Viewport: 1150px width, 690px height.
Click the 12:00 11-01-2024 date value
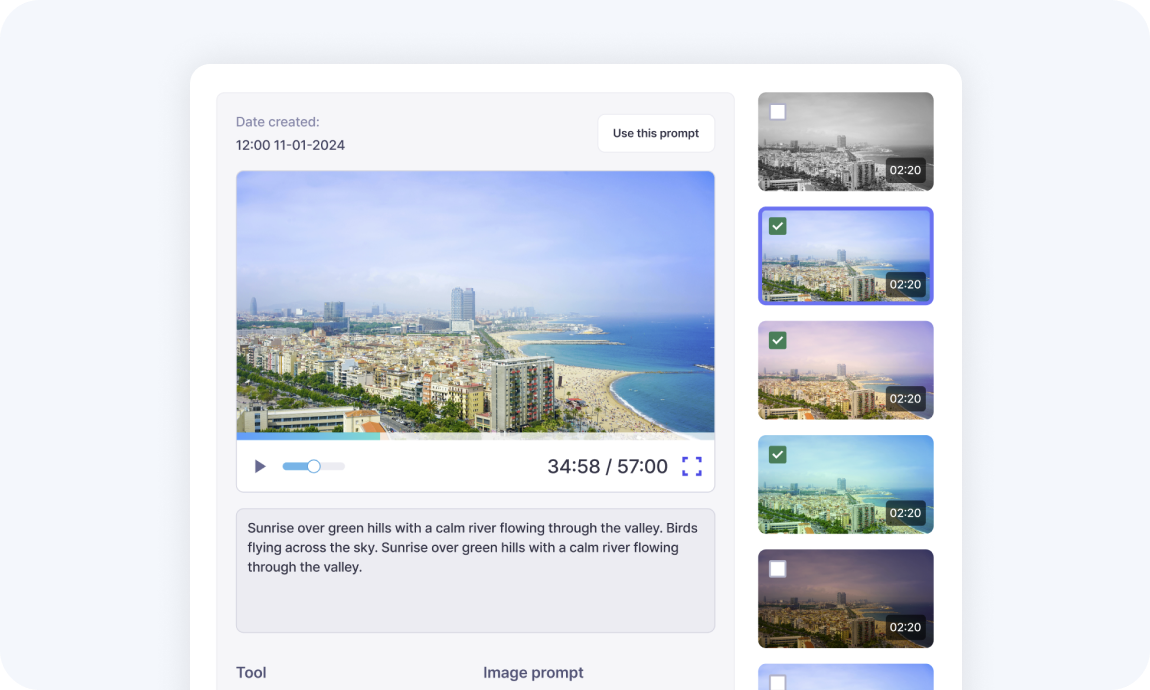click(290, 145)
